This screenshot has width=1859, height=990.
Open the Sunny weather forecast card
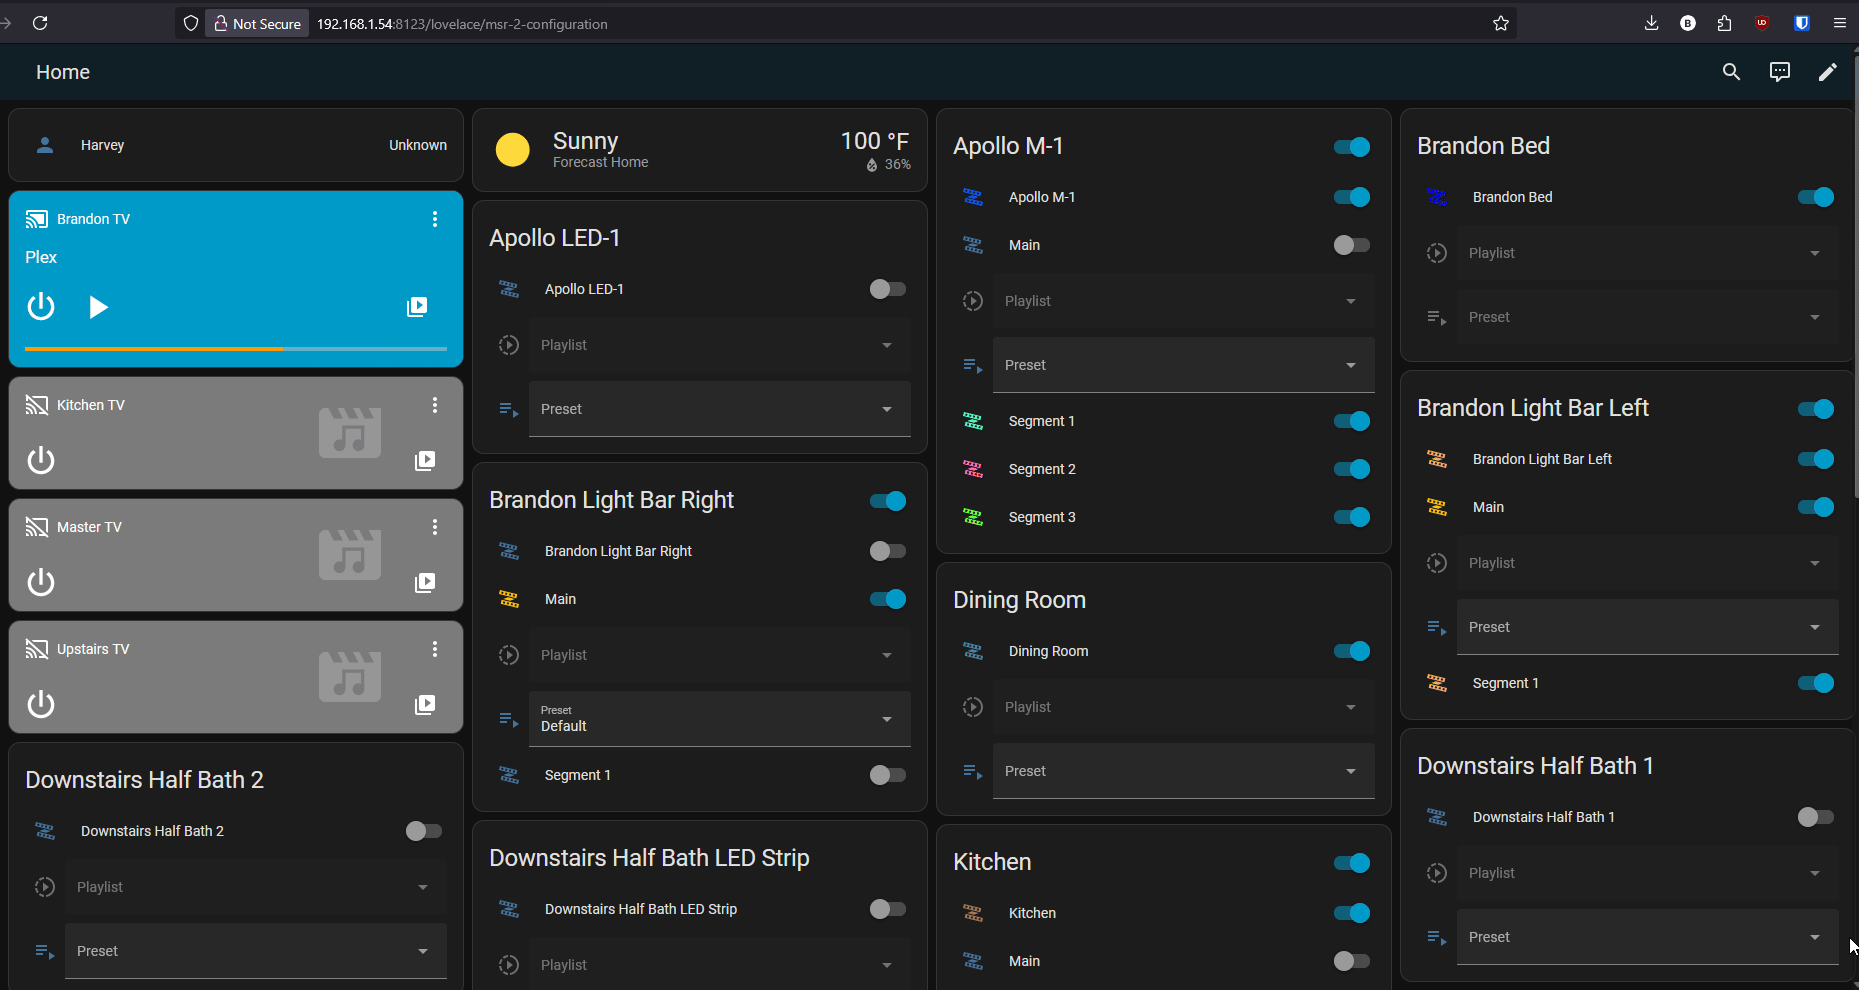(x=700, y=150)
